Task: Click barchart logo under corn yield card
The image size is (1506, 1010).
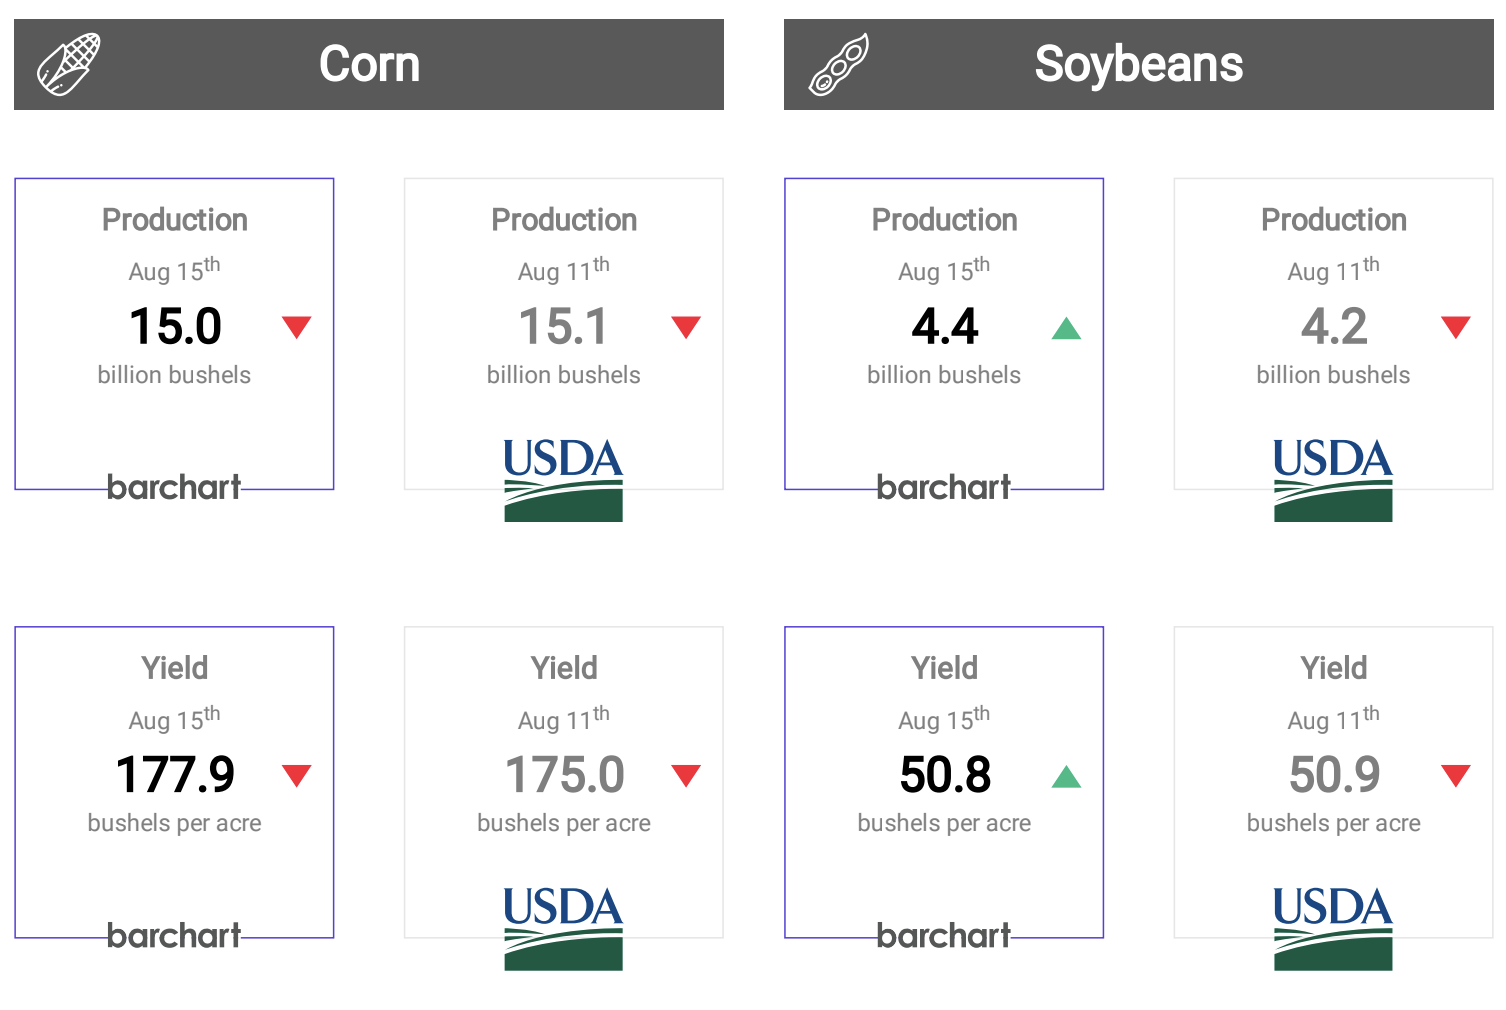Action: pos(174,935)
